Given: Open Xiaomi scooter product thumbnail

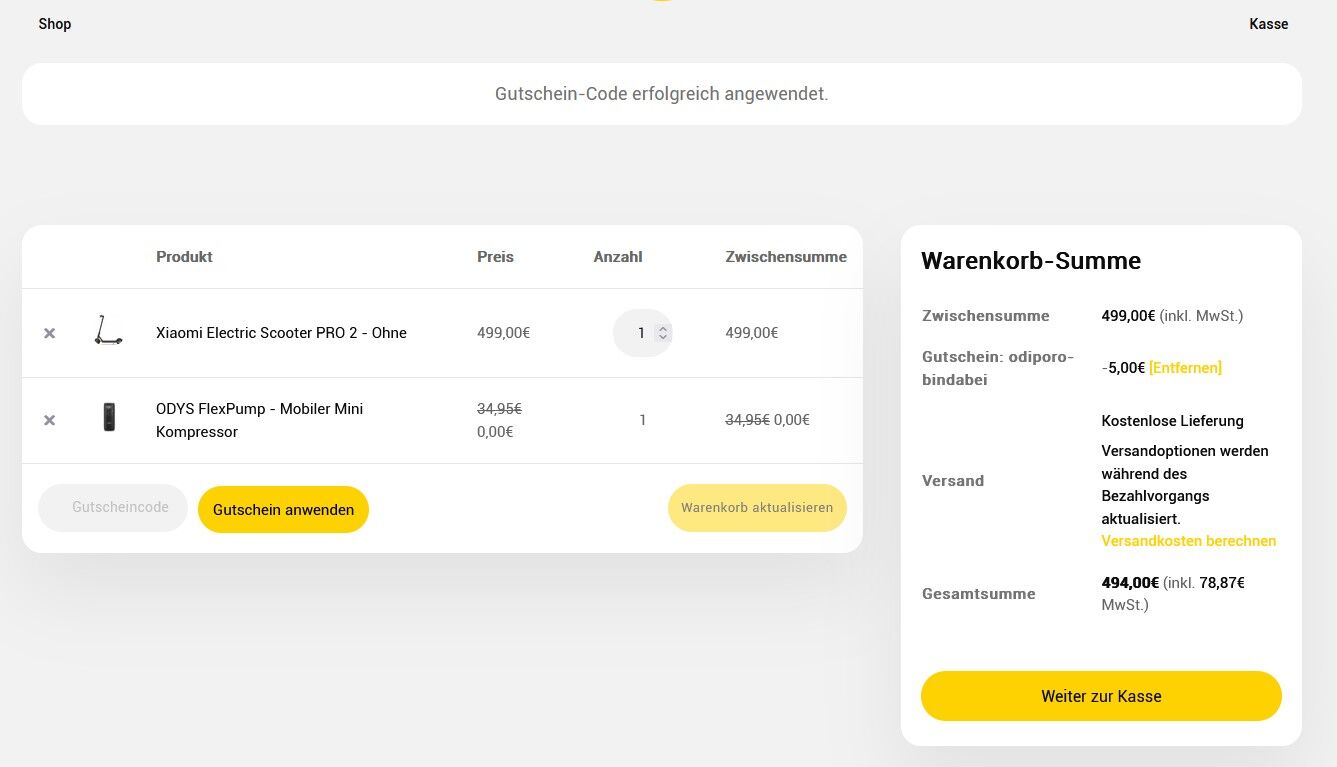Looking at the screenshot, I should [x=108, y=330].
